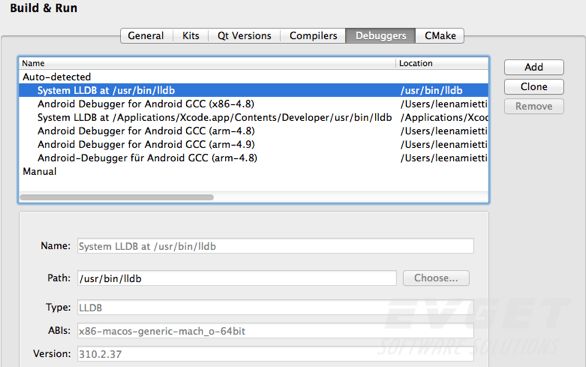Click the Name column header
586x367 pixels.
click(x=207, y=63)
